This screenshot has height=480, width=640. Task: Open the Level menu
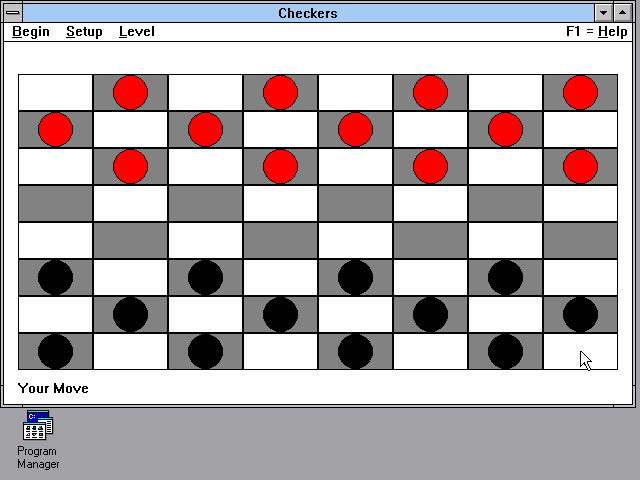point(136,31)
